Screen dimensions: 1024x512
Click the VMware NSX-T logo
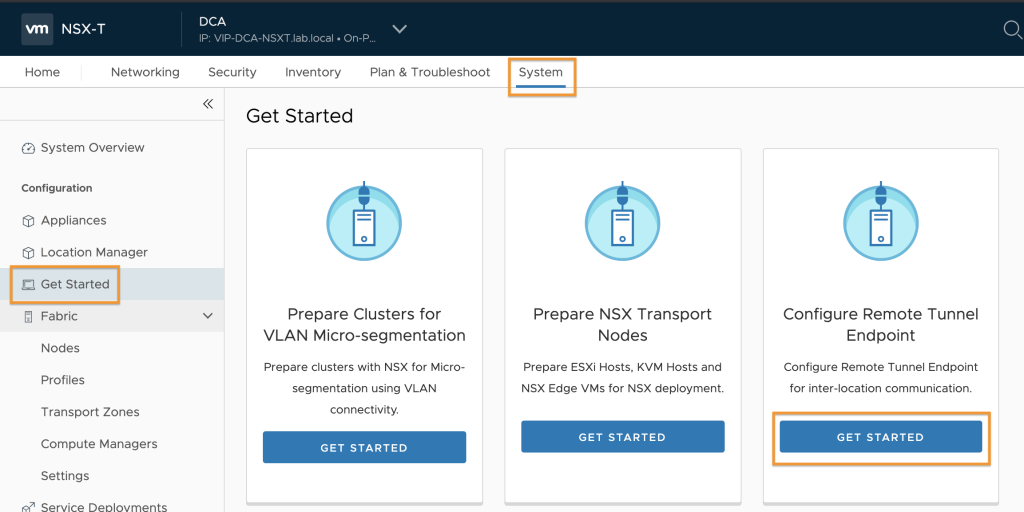point(37,29)
